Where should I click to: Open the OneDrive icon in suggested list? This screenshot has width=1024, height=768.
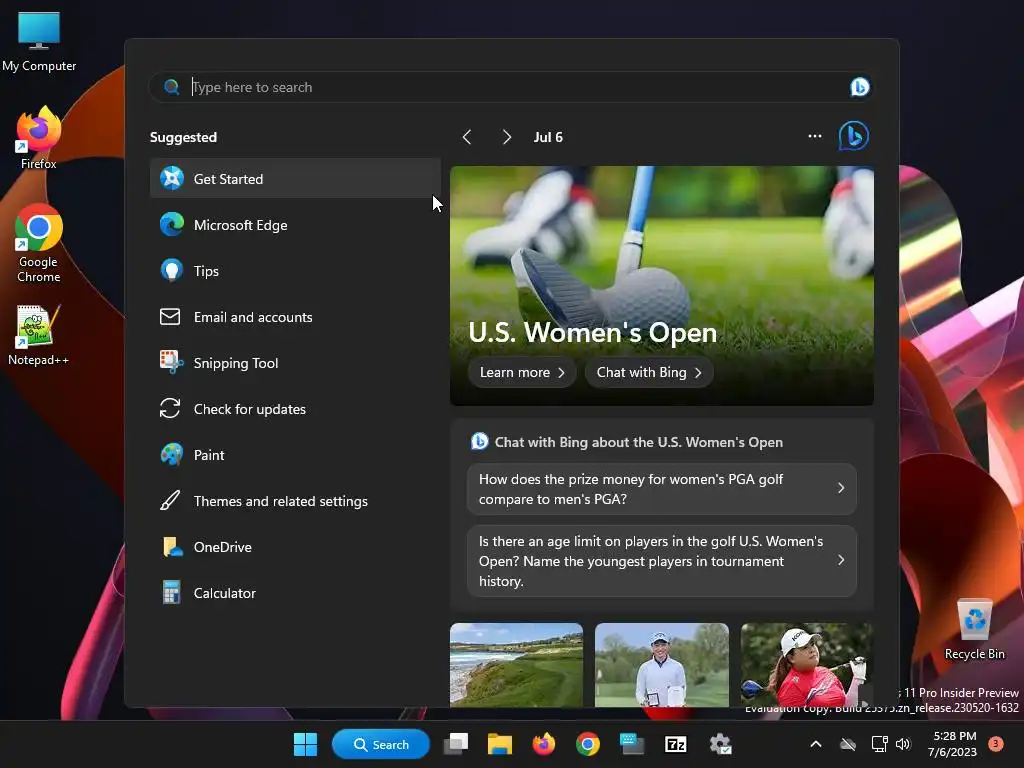pos(172,547)
